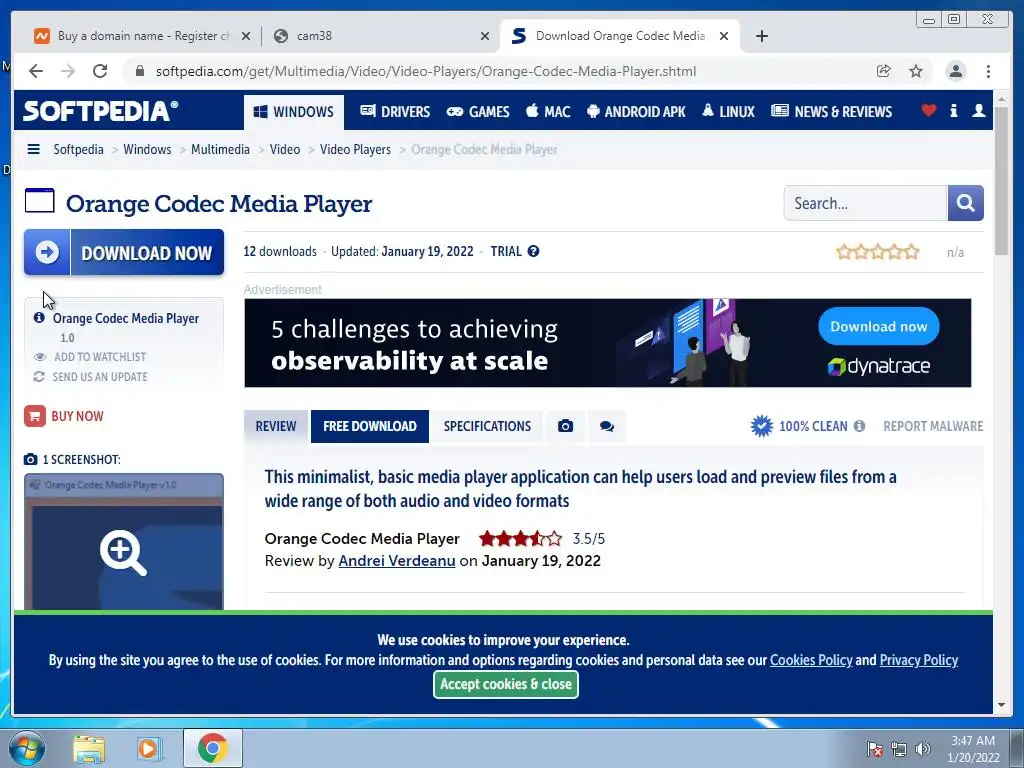This screenshot has width=1024, height=768.
Task: Open the Games section
Action: [x=478, y=112]
